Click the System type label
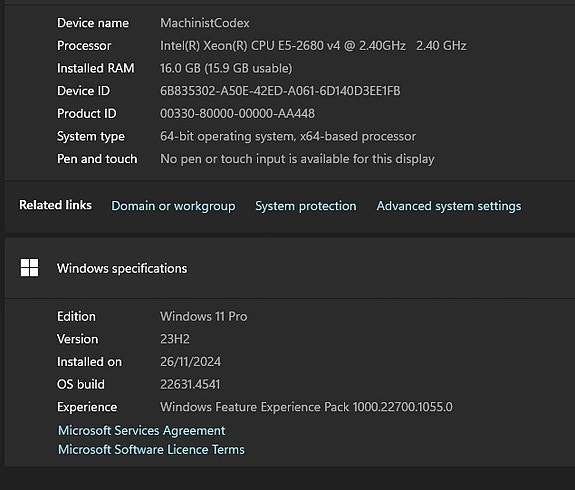This screenshot has height=490, width=575. 91,136
